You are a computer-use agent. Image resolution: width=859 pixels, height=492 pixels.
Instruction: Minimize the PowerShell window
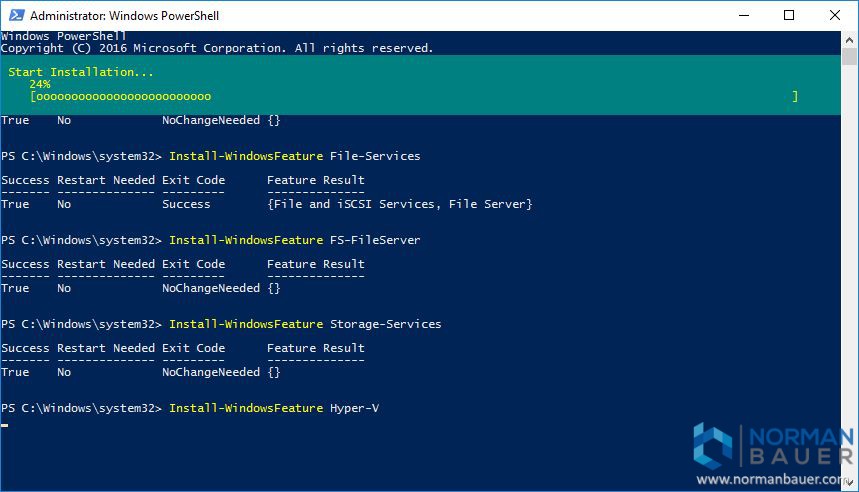click(743, 15)
